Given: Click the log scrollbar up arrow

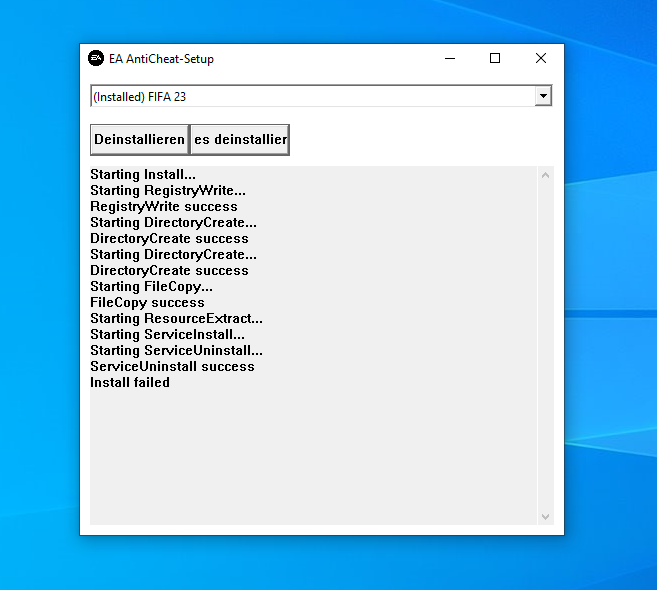Looking at the screenshot, I should (545, 175).
